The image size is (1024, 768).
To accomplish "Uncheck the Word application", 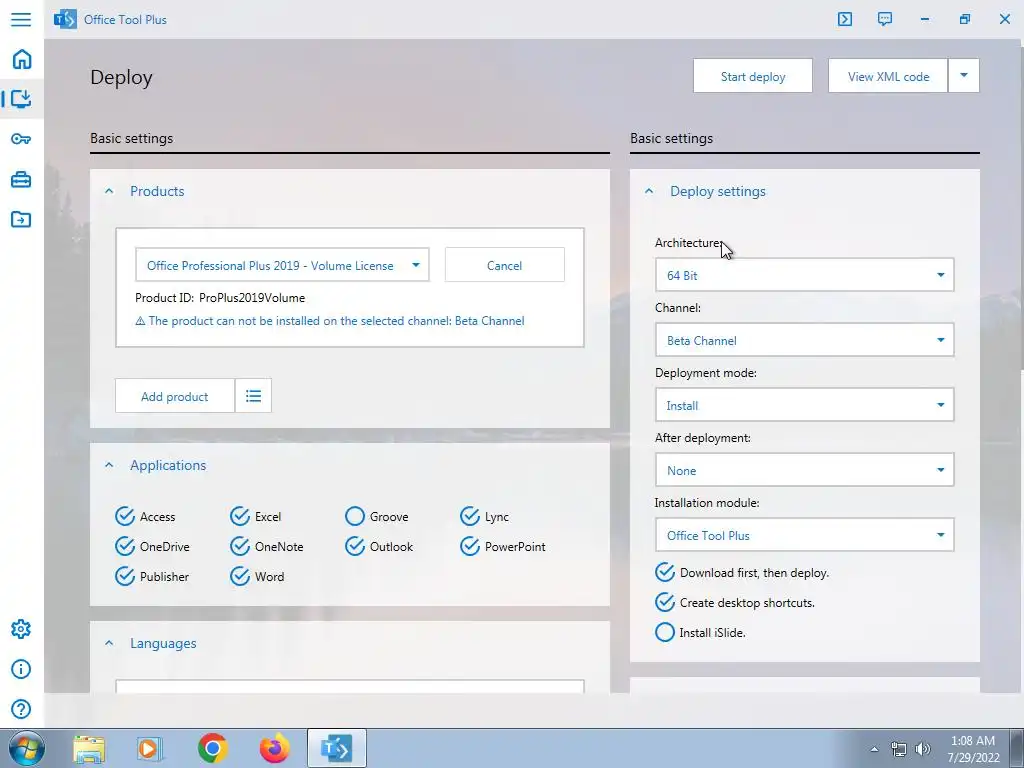I will (x=257, y=576).
